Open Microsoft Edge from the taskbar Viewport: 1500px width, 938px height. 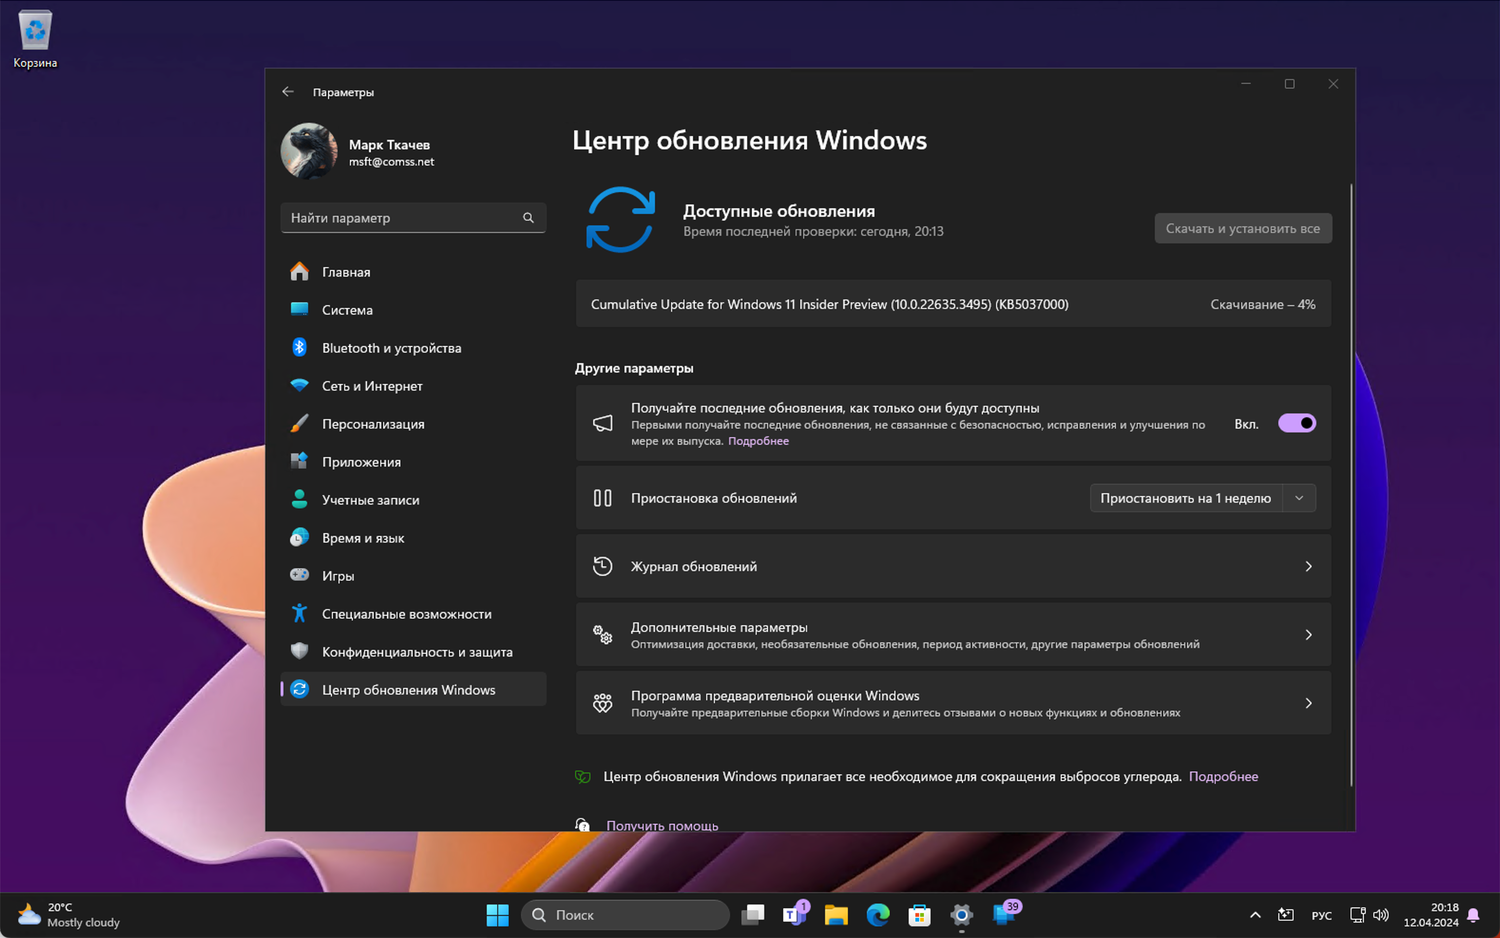[878, 915]
